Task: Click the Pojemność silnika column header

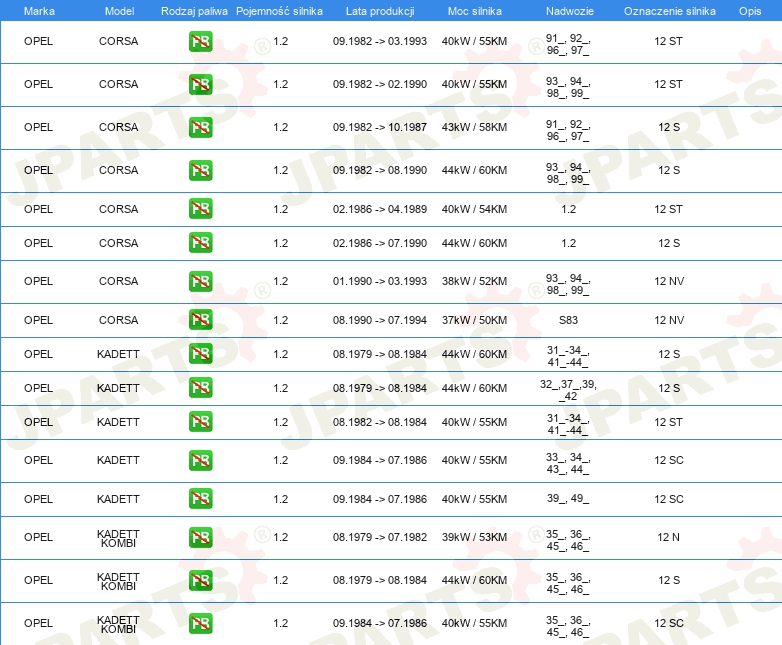Action: [279, 11]
